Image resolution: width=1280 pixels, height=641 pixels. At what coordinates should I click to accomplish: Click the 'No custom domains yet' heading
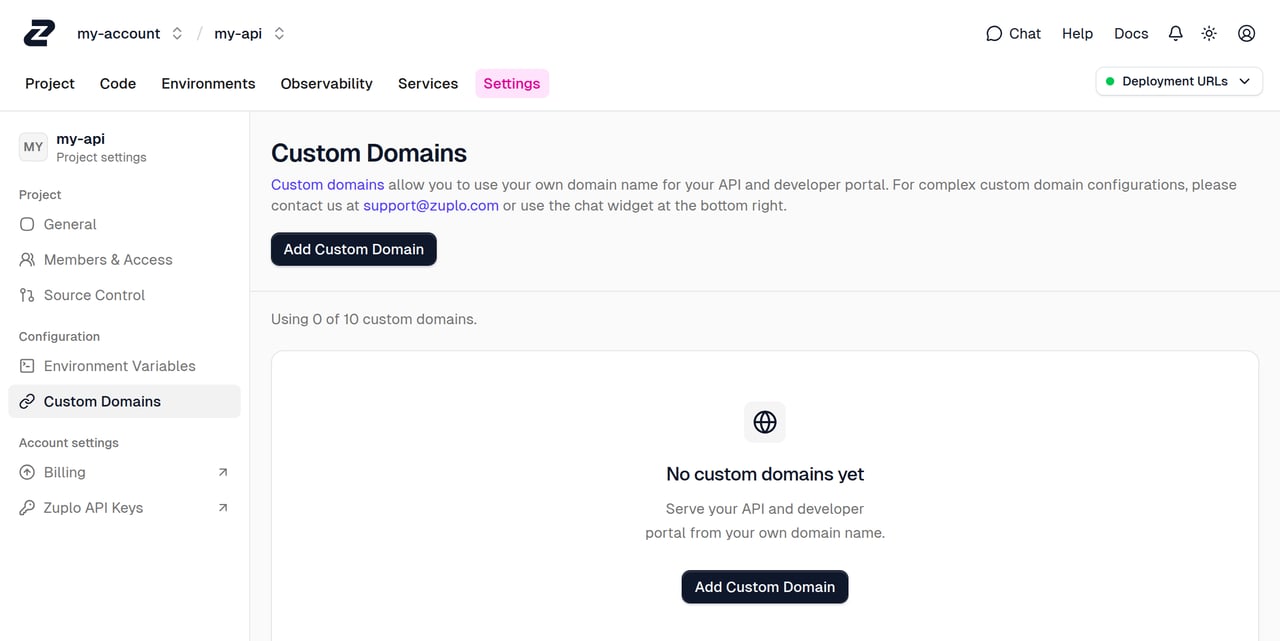point(765,474)
